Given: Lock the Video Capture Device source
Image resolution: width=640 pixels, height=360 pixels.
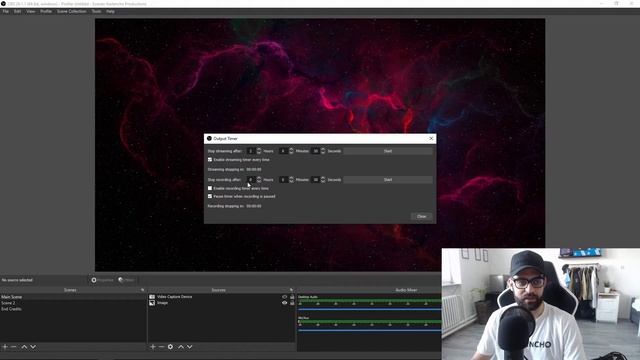Looking at the screenshot, I should (x=292, y=297).
